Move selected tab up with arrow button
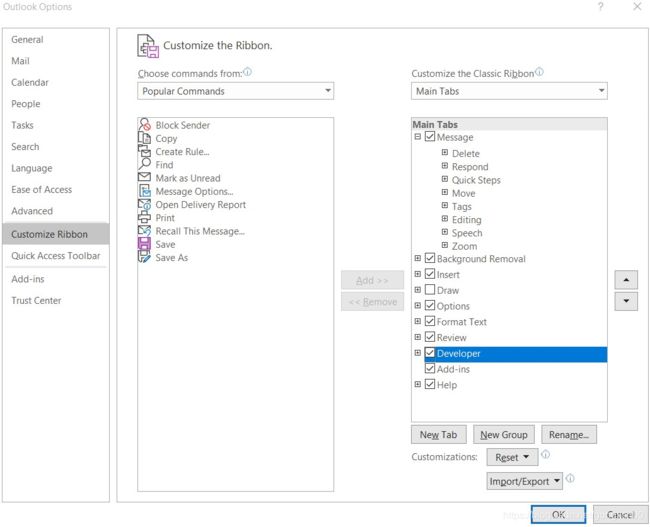Image resolution: width=650 pixels, height=527 pixels. point(626,280)
